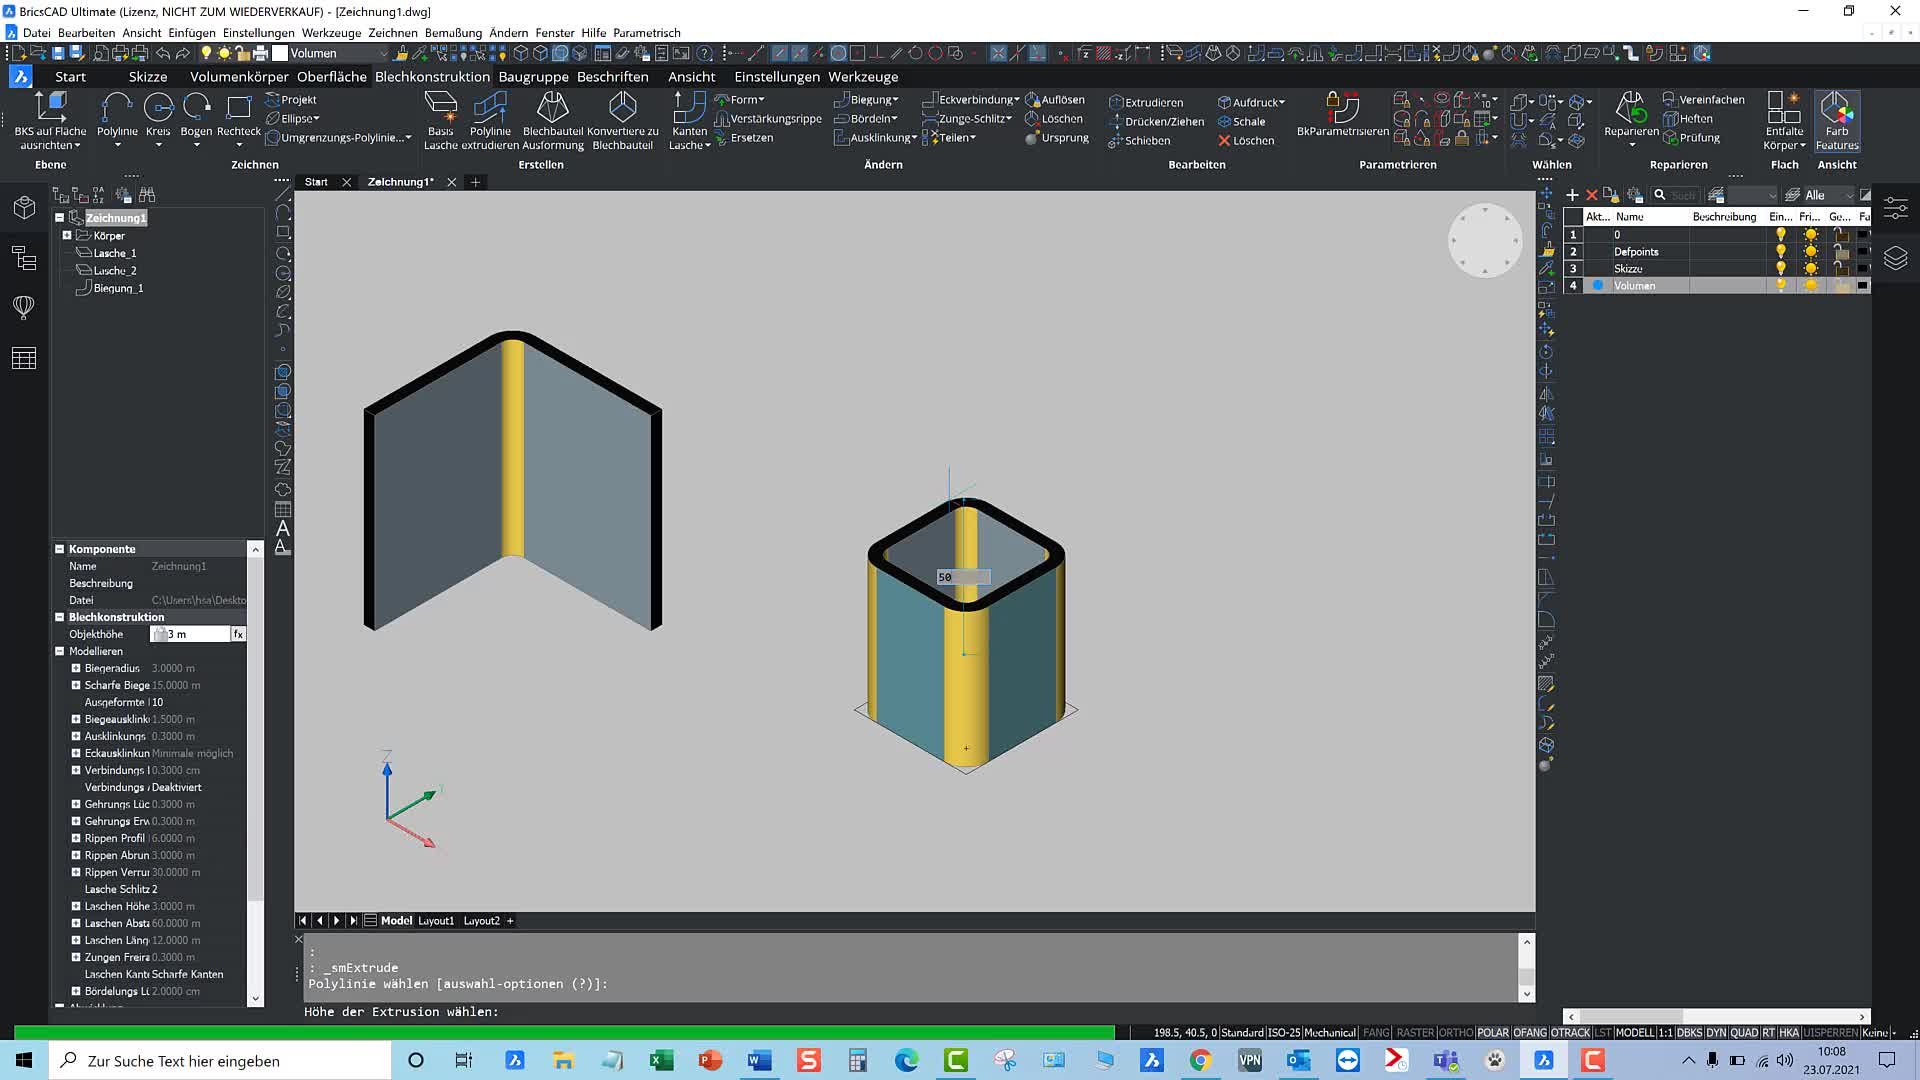Click Ursprung button
The width and height of the screenshot is (1920, 1080).
(x=1057, y=138)
